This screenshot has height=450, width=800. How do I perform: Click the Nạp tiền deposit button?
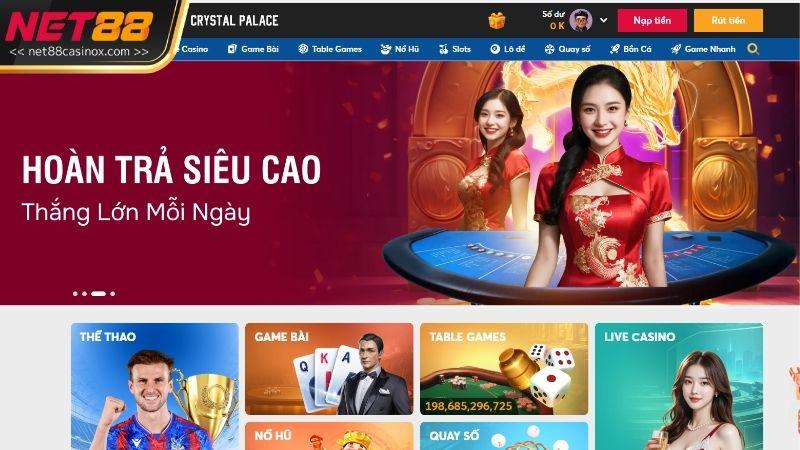pos(652,20)
